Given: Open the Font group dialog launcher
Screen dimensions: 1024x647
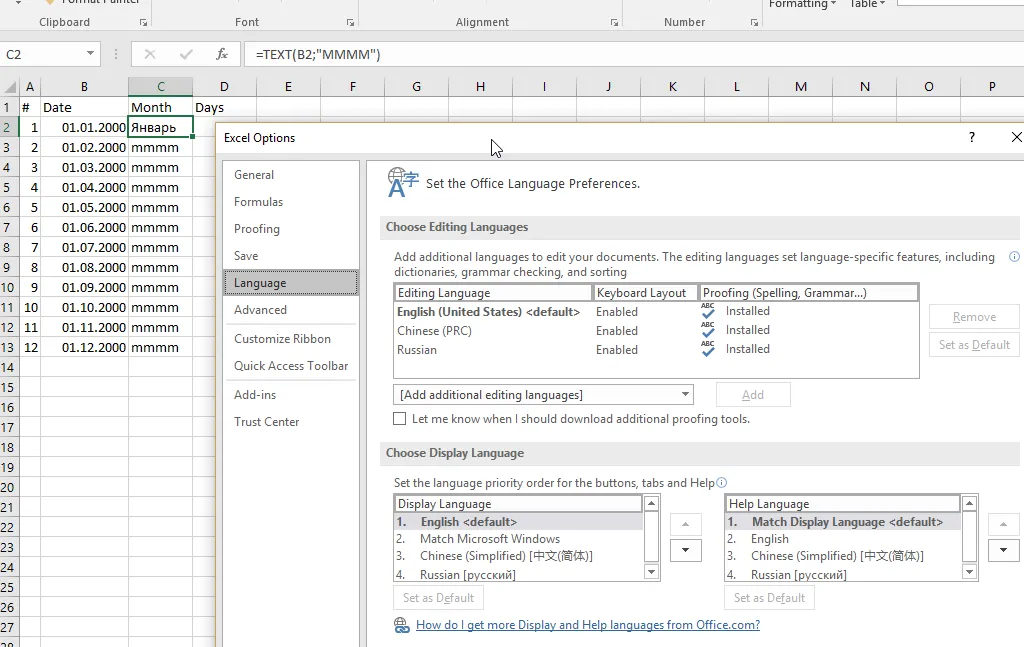Looking at the screenshot, I should point(350,22).
